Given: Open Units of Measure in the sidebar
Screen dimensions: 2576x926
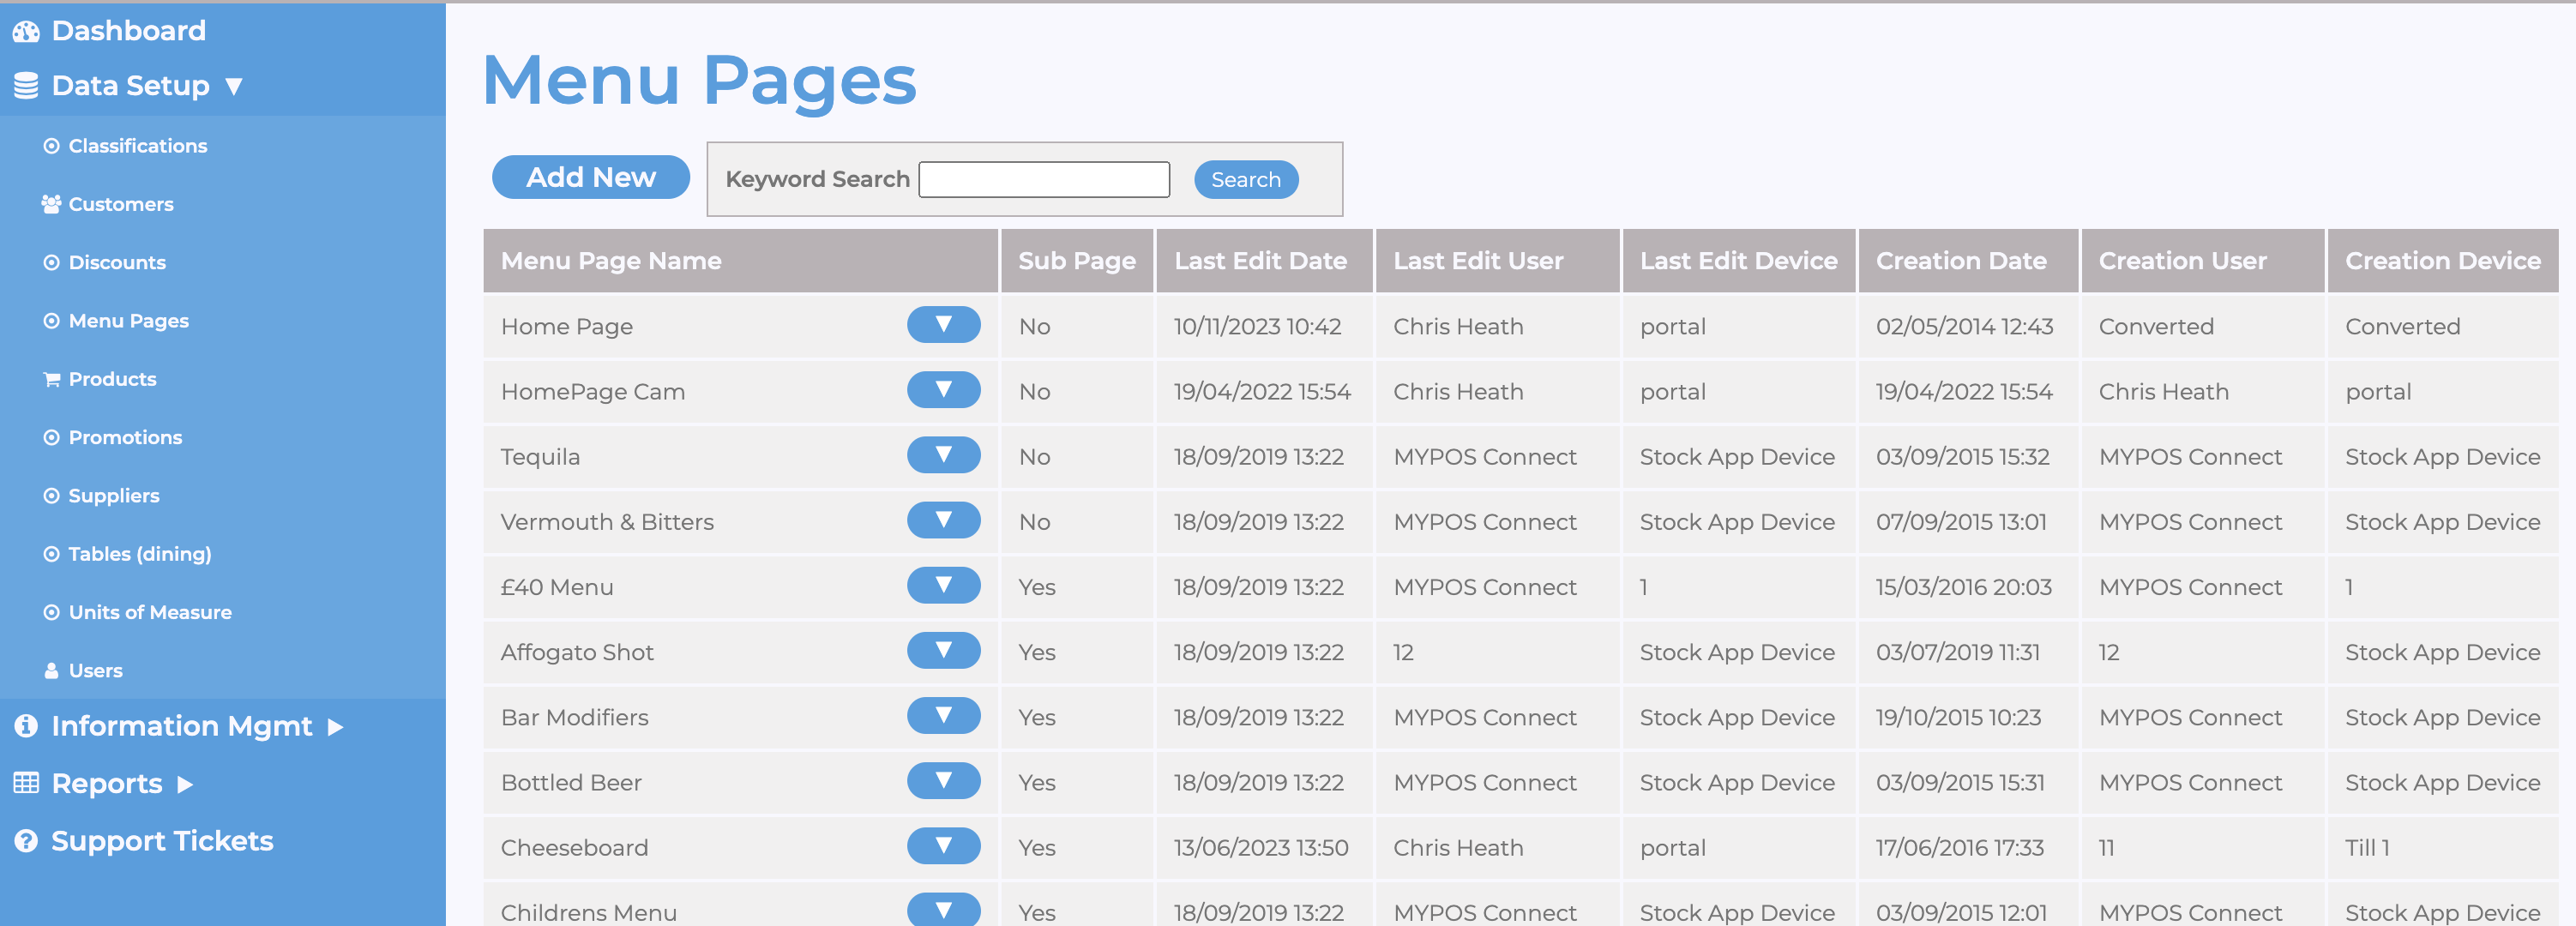Looking at the screenshot, I should [x=150, y=613].
